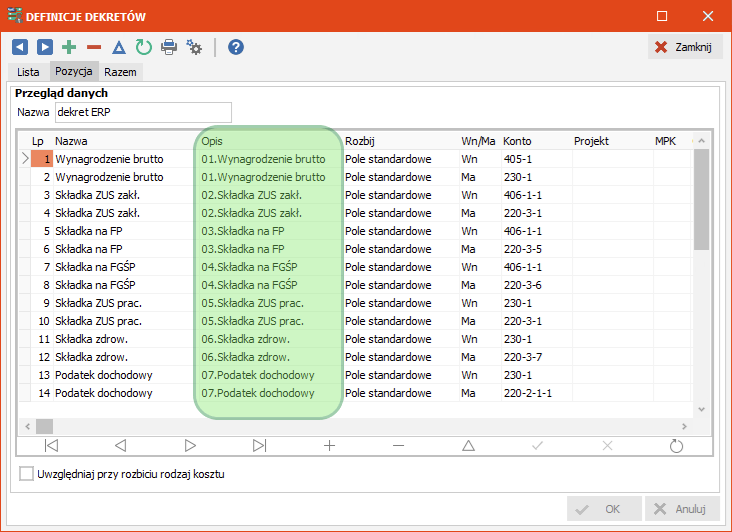The height and width of the screenshot is (532, 732).
Task: Select account cell 220-3-5
Action: click(x=537, y=249)
